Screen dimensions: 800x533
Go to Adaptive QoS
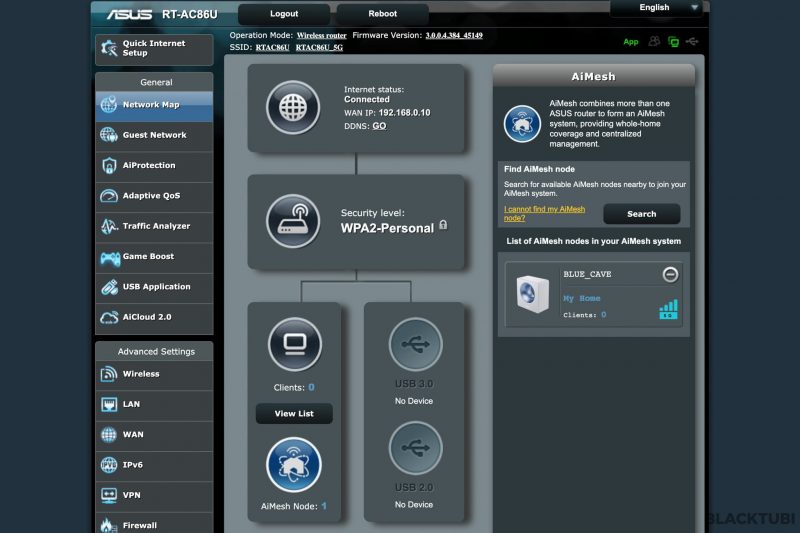(x=154, y=196)
